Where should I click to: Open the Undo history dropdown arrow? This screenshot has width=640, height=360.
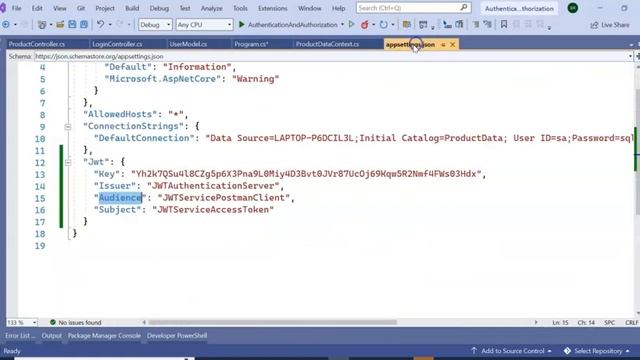point(110,25)
